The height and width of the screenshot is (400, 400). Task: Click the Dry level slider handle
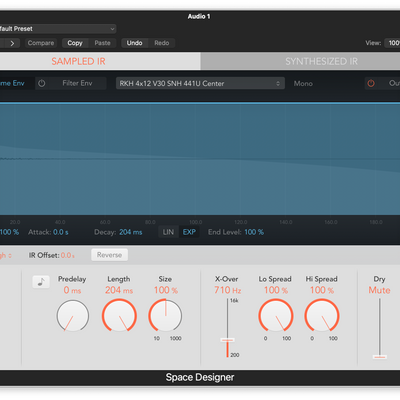pos(379,357)
